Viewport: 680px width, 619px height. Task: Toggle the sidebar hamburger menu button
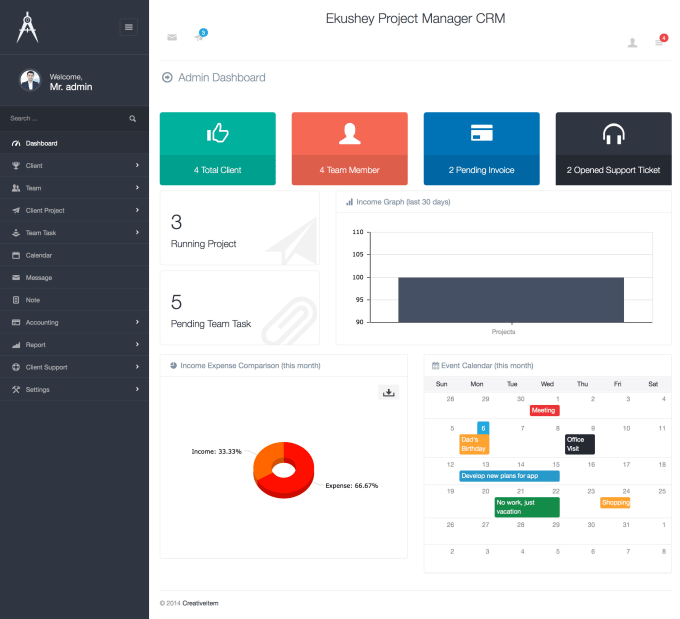[x=128, y=27]
